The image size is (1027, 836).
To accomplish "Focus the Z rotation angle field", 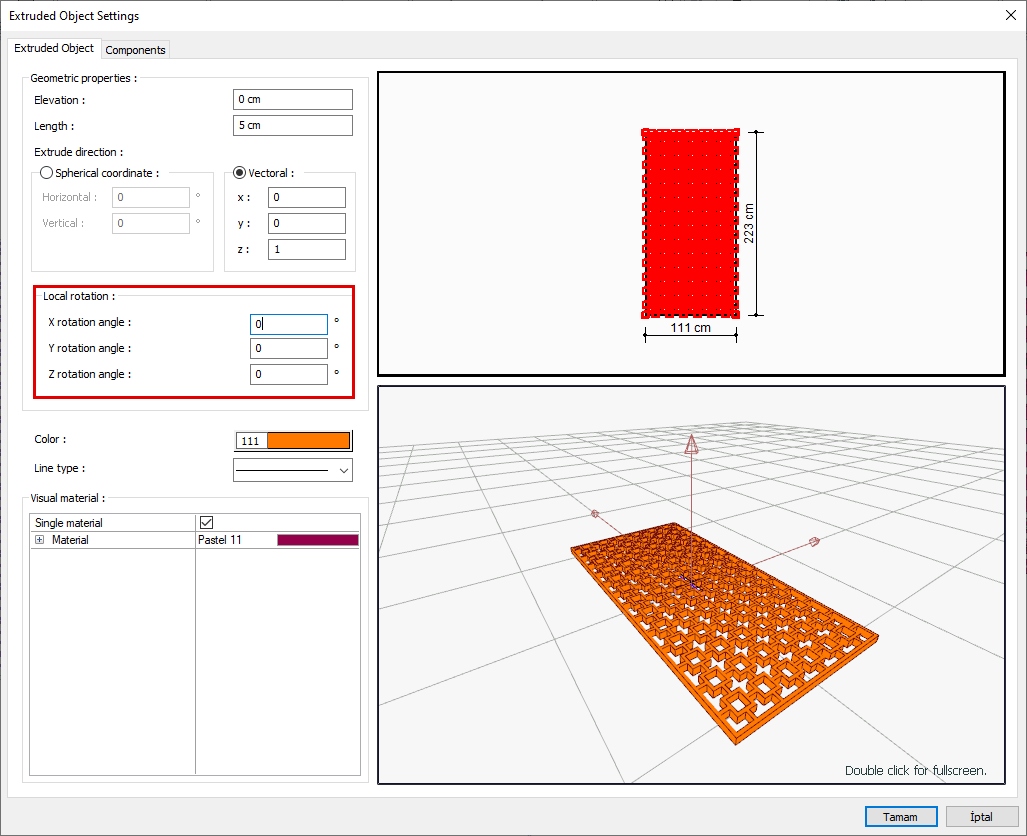I will point(288,374).
